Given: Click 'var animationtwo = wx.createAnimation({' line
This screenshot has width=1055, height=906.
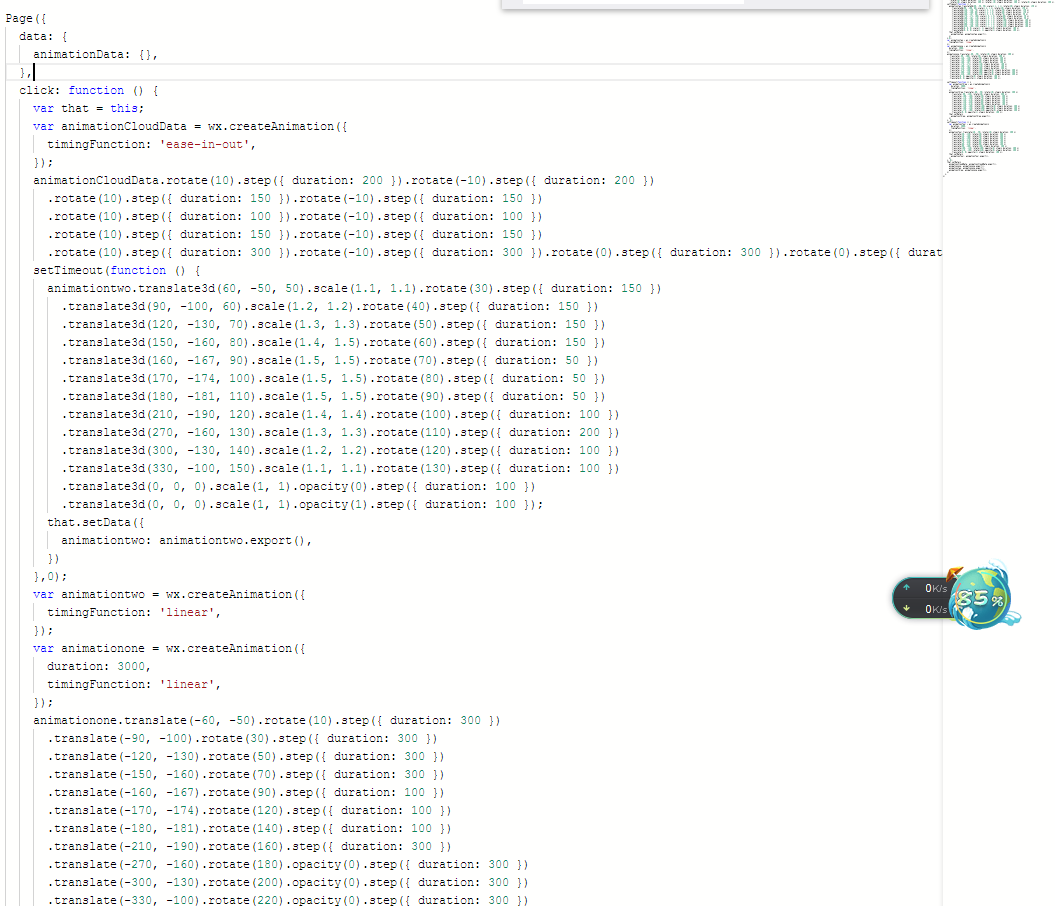Looking at the screenshot, I should point(169,595).
